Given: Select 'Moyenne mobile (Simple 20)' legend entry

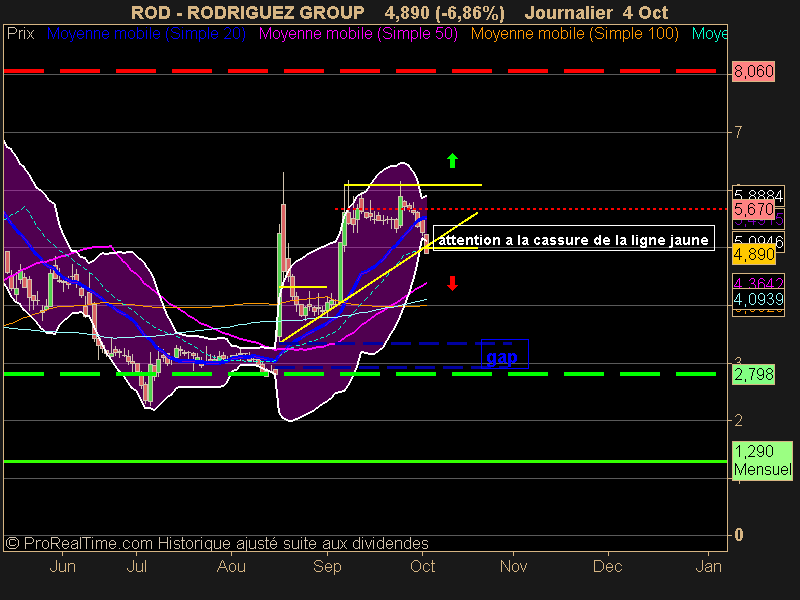Looking at the screenshot, I should [x=146, y=34].
